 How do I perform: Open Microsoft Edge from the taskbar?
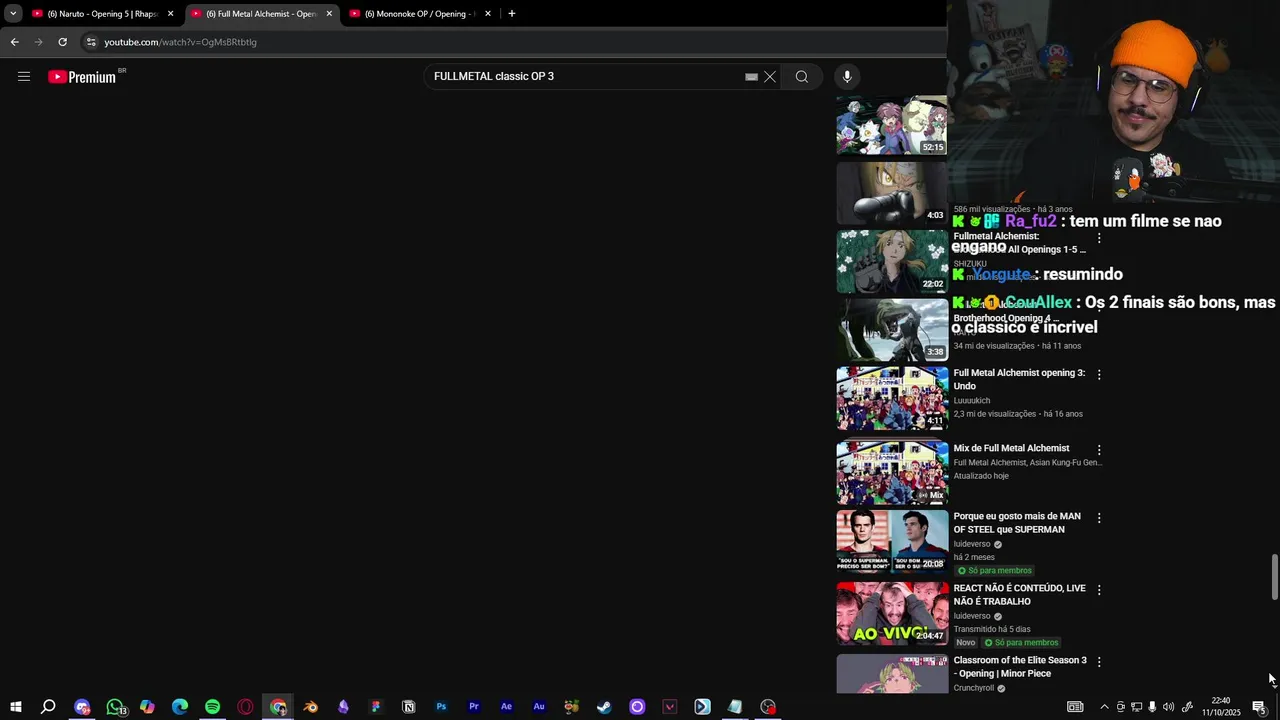[180, 707]
